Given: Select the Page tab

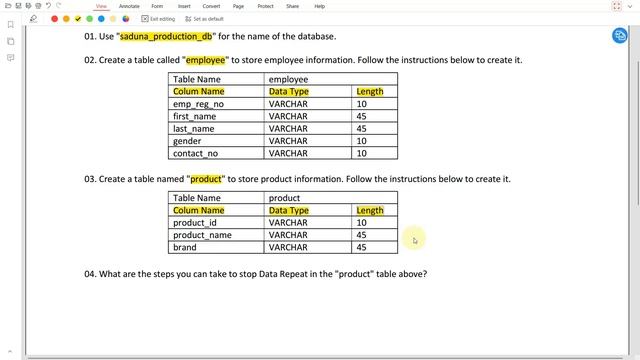Looking at the screenshot, I should [238, 6].
